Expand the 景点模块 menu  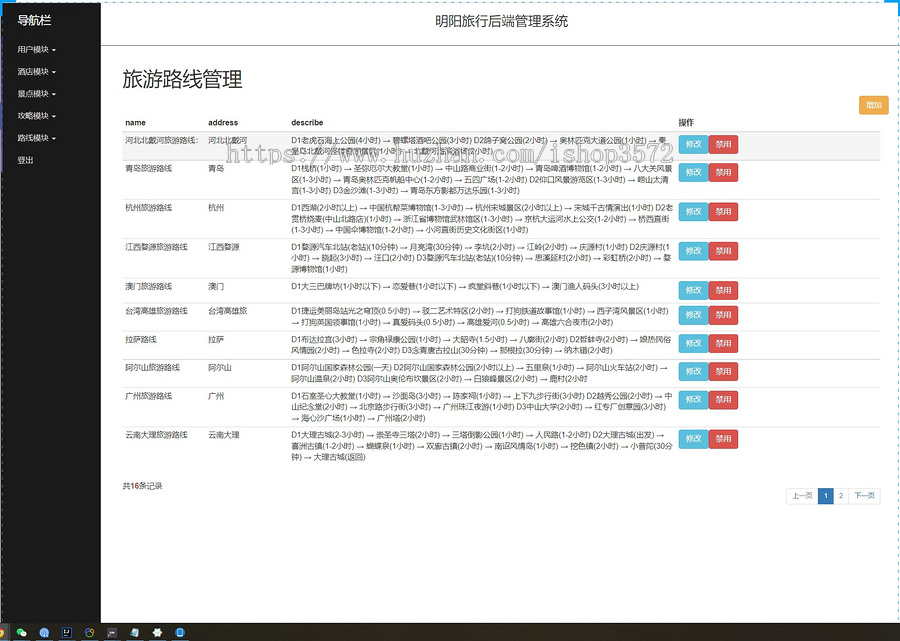(36, 94)
